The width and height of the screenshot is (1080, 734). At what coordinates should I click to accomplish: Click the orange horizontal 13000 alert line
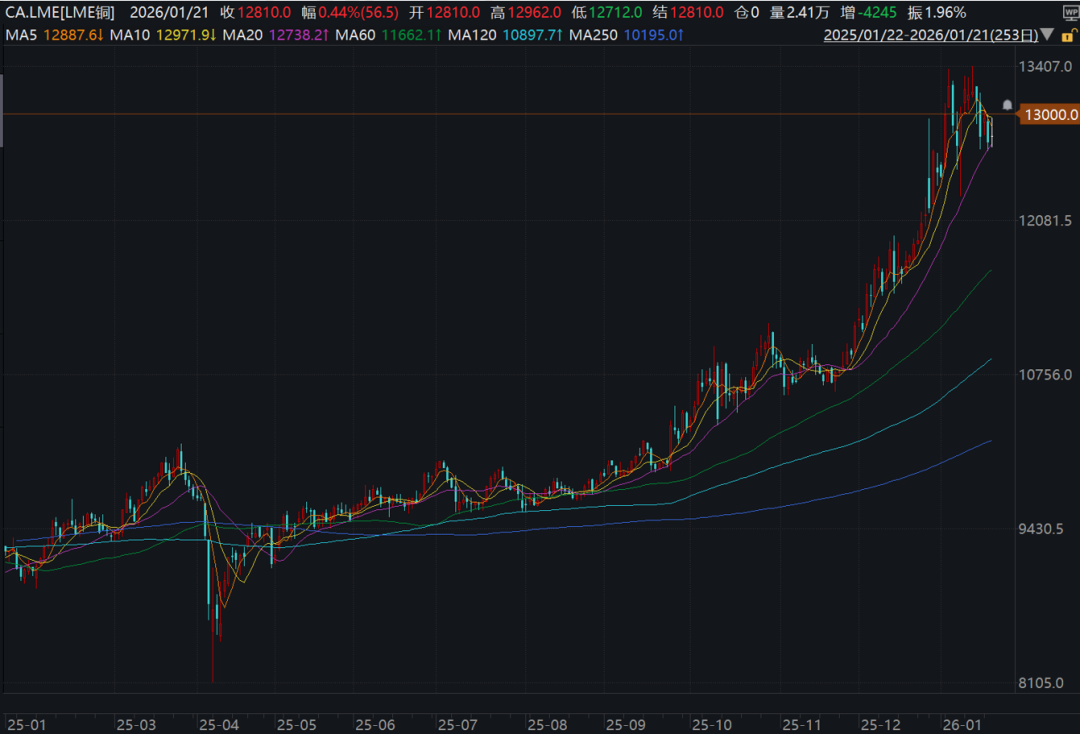[x=500, y=114]
